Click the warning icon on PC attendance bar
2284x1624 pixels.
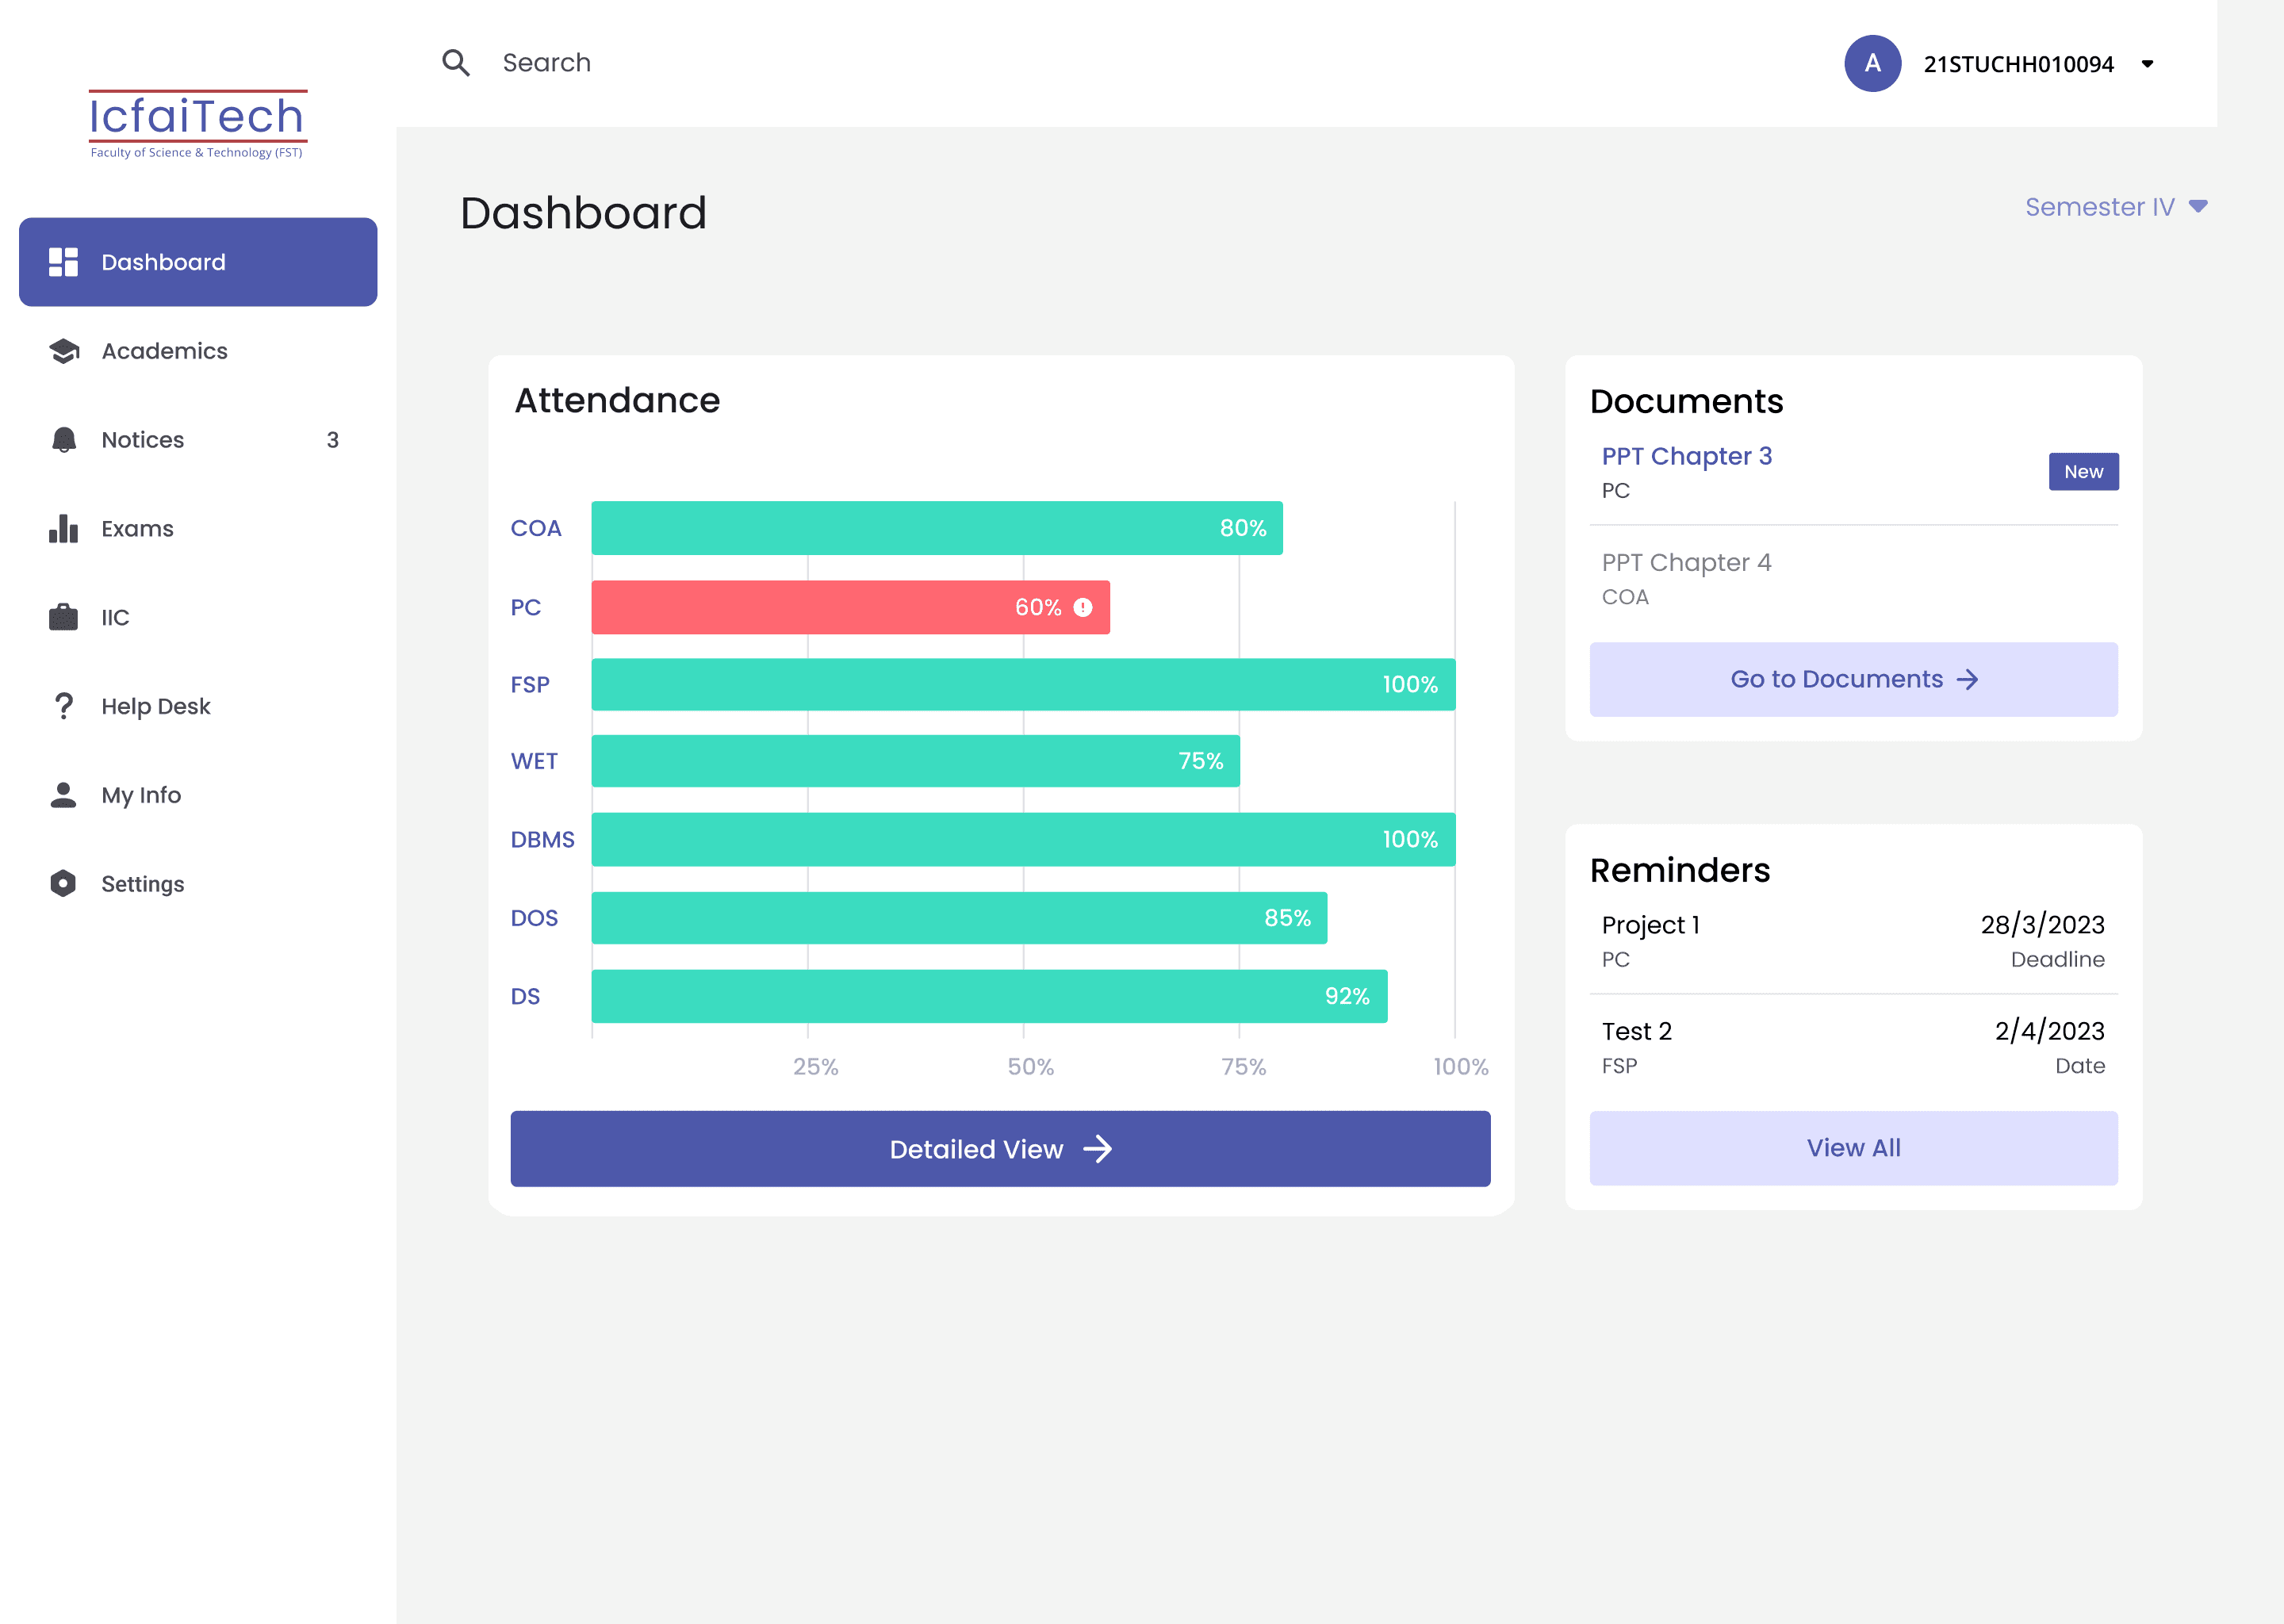pyautogui.click(x=1083, y=607)
